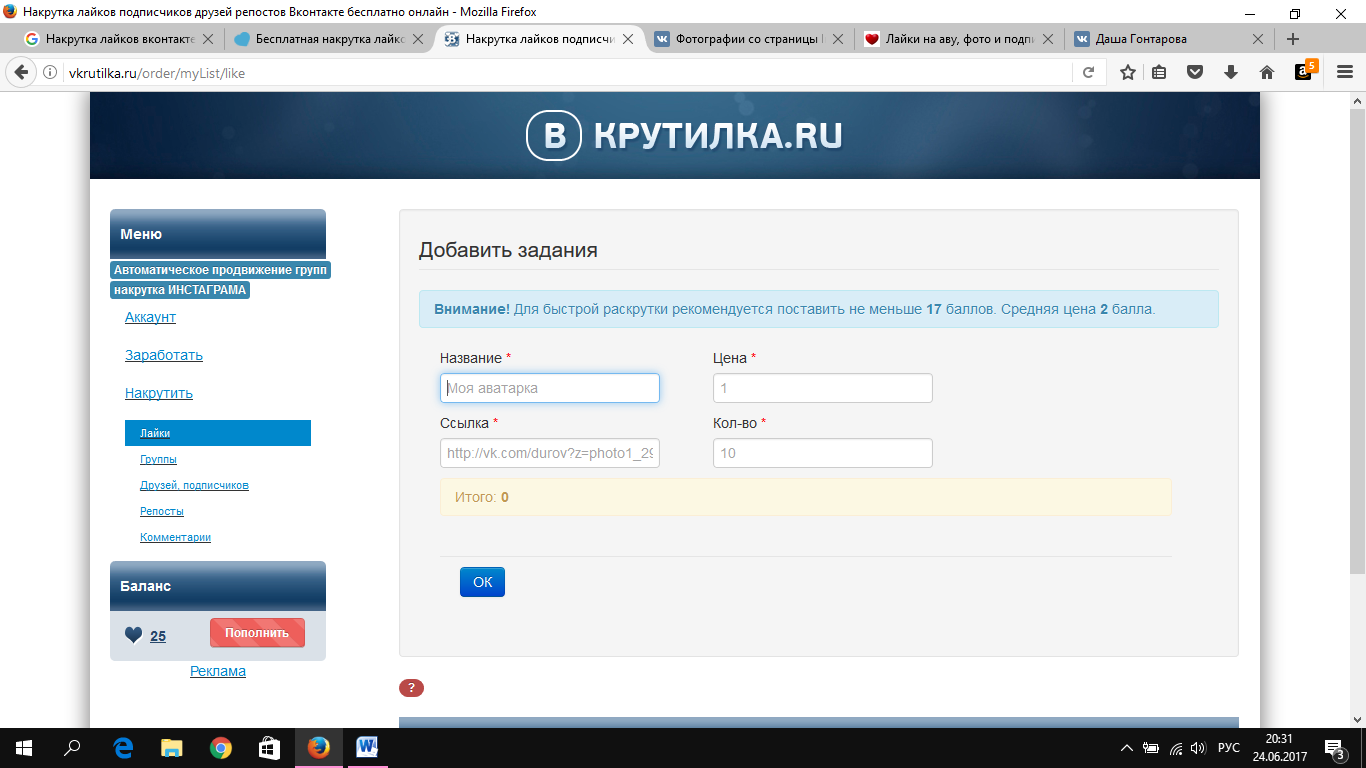Launch Google Chrome from the taskbar
Screen dimensions: 1366x768
221,747
